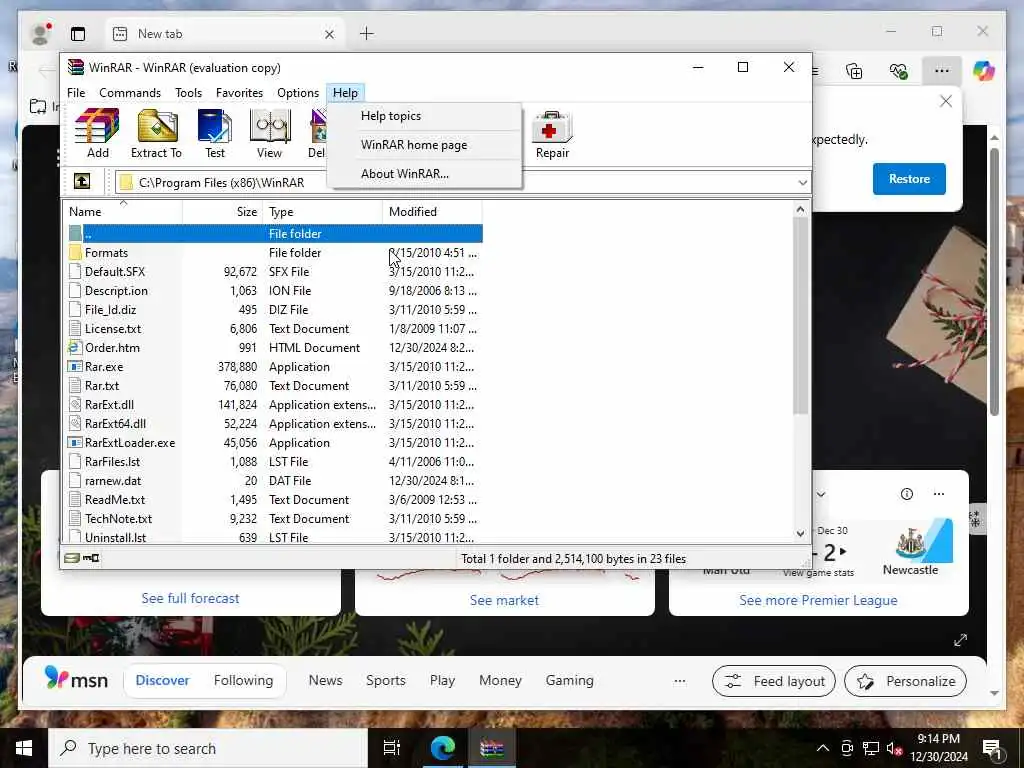
Task: Open the Commands menu
Action: click(129, 93)
